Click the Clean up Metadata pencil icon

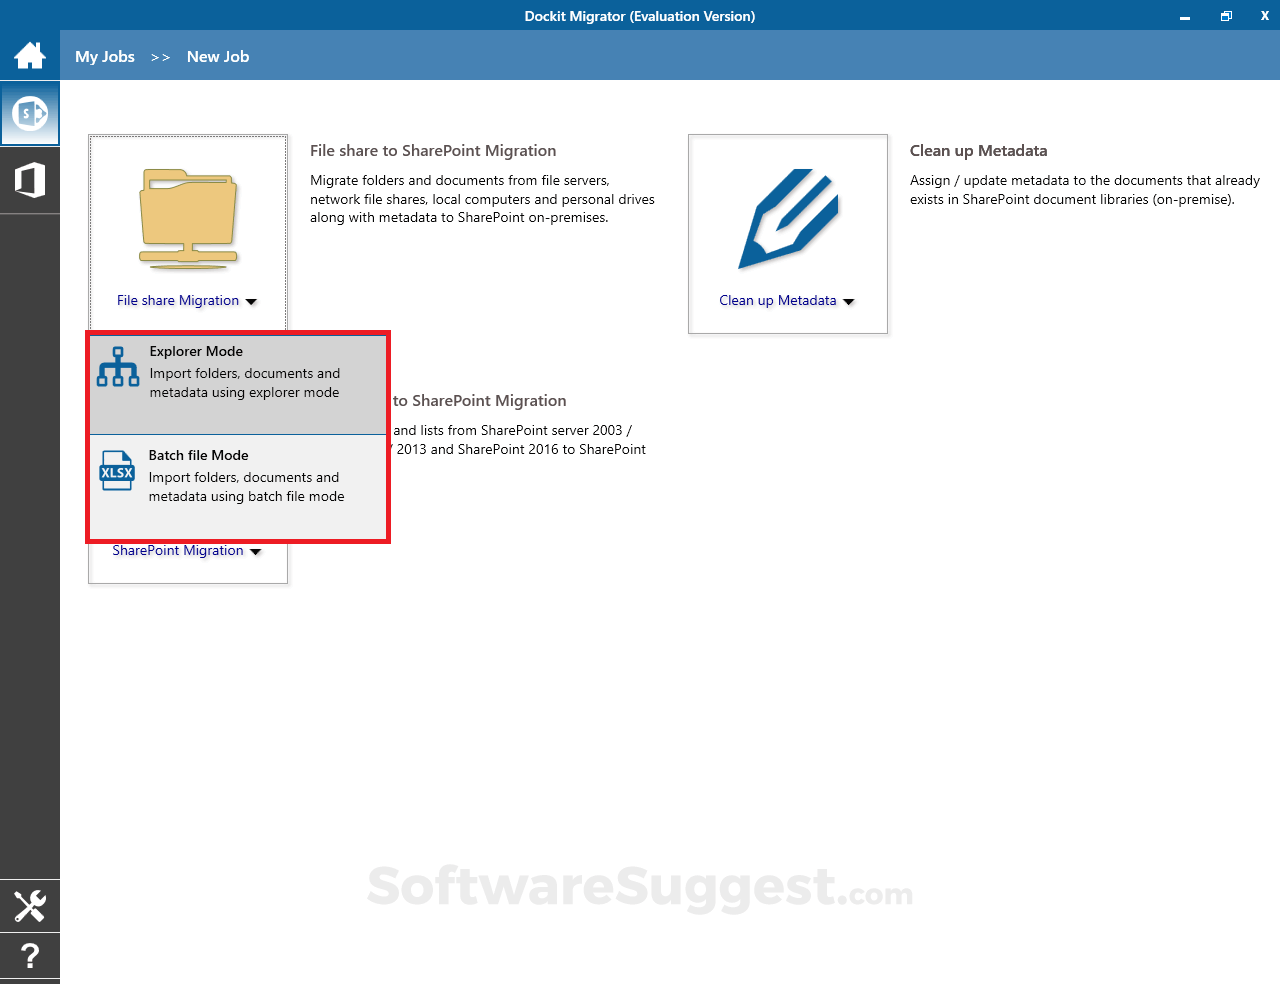[x=788, y=215]
